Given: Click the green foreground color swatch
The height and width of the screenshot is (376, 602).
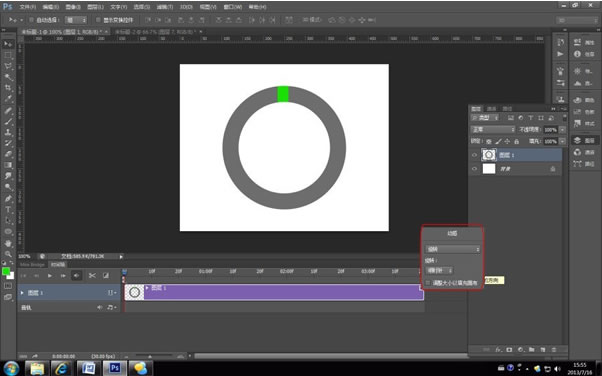Looking at the screenshot, I should coord(6,271).
